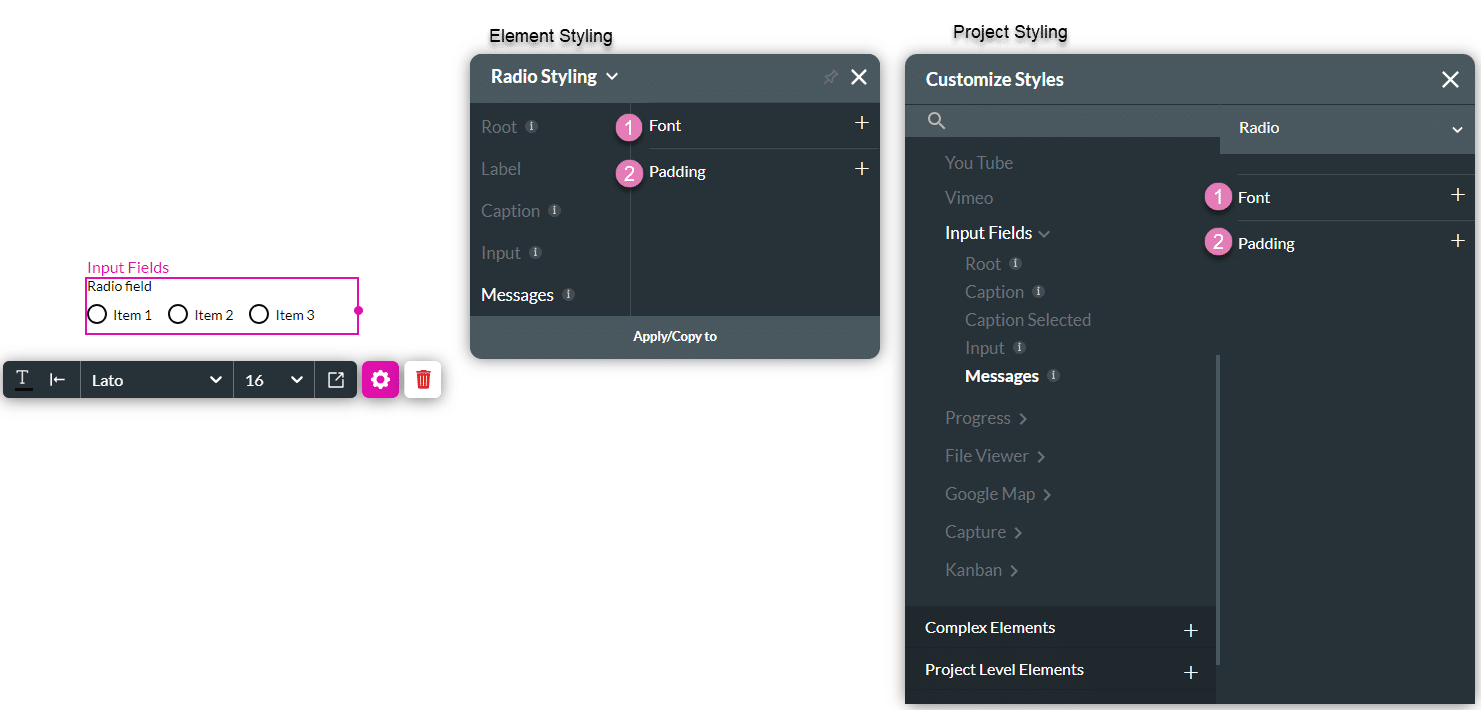1481x710 pixels.
Task: Click the Apply/Copy to button
Action: pos(674,336)
